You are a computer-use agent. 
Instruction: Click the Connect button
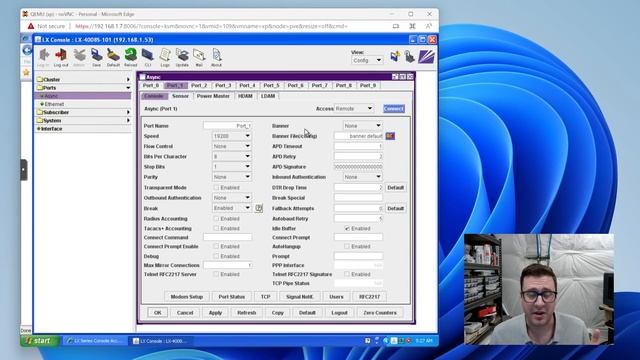click(x=394, y=109)
